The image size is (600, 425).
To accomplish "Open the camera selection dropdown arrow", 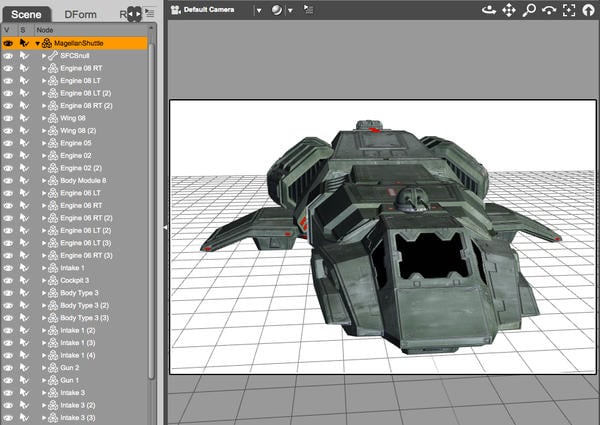I will coord(259,11).
